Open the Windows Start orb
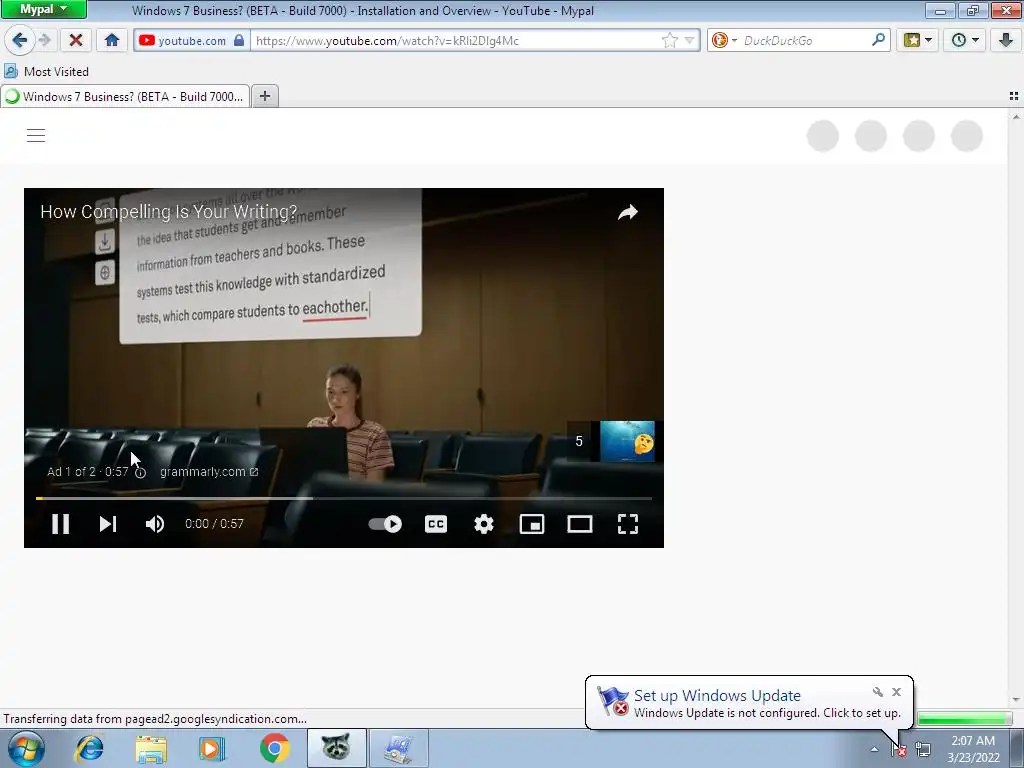Viewport: 1024px width, 768px height. pyautogui.click(x=26, y=748)
